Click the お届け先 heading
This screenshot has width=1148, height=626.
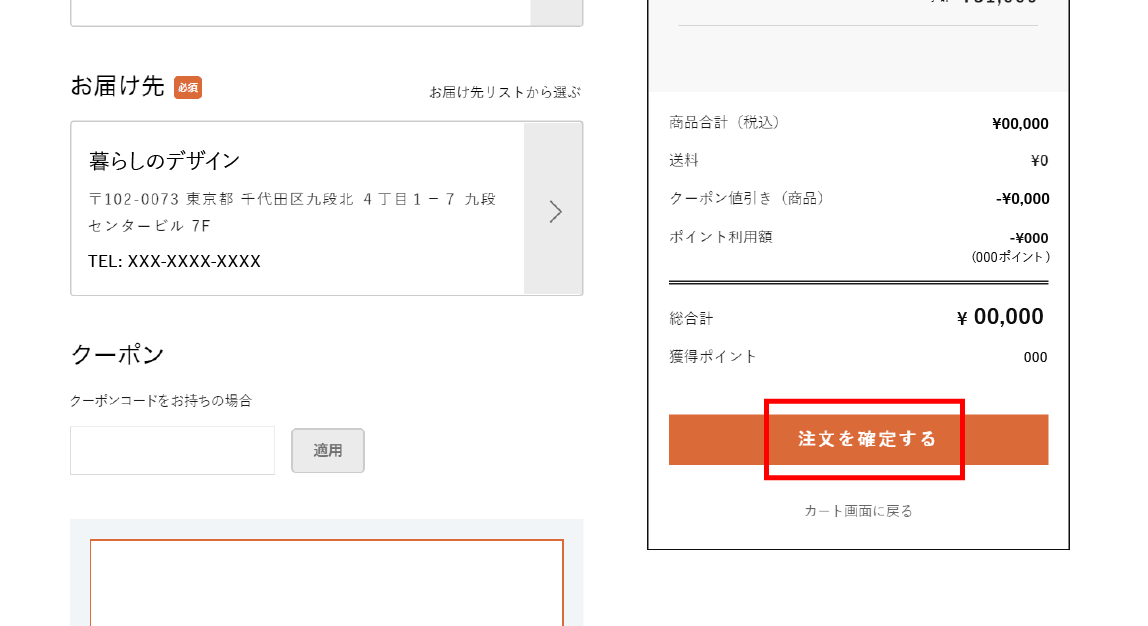(x=117, y=86)
